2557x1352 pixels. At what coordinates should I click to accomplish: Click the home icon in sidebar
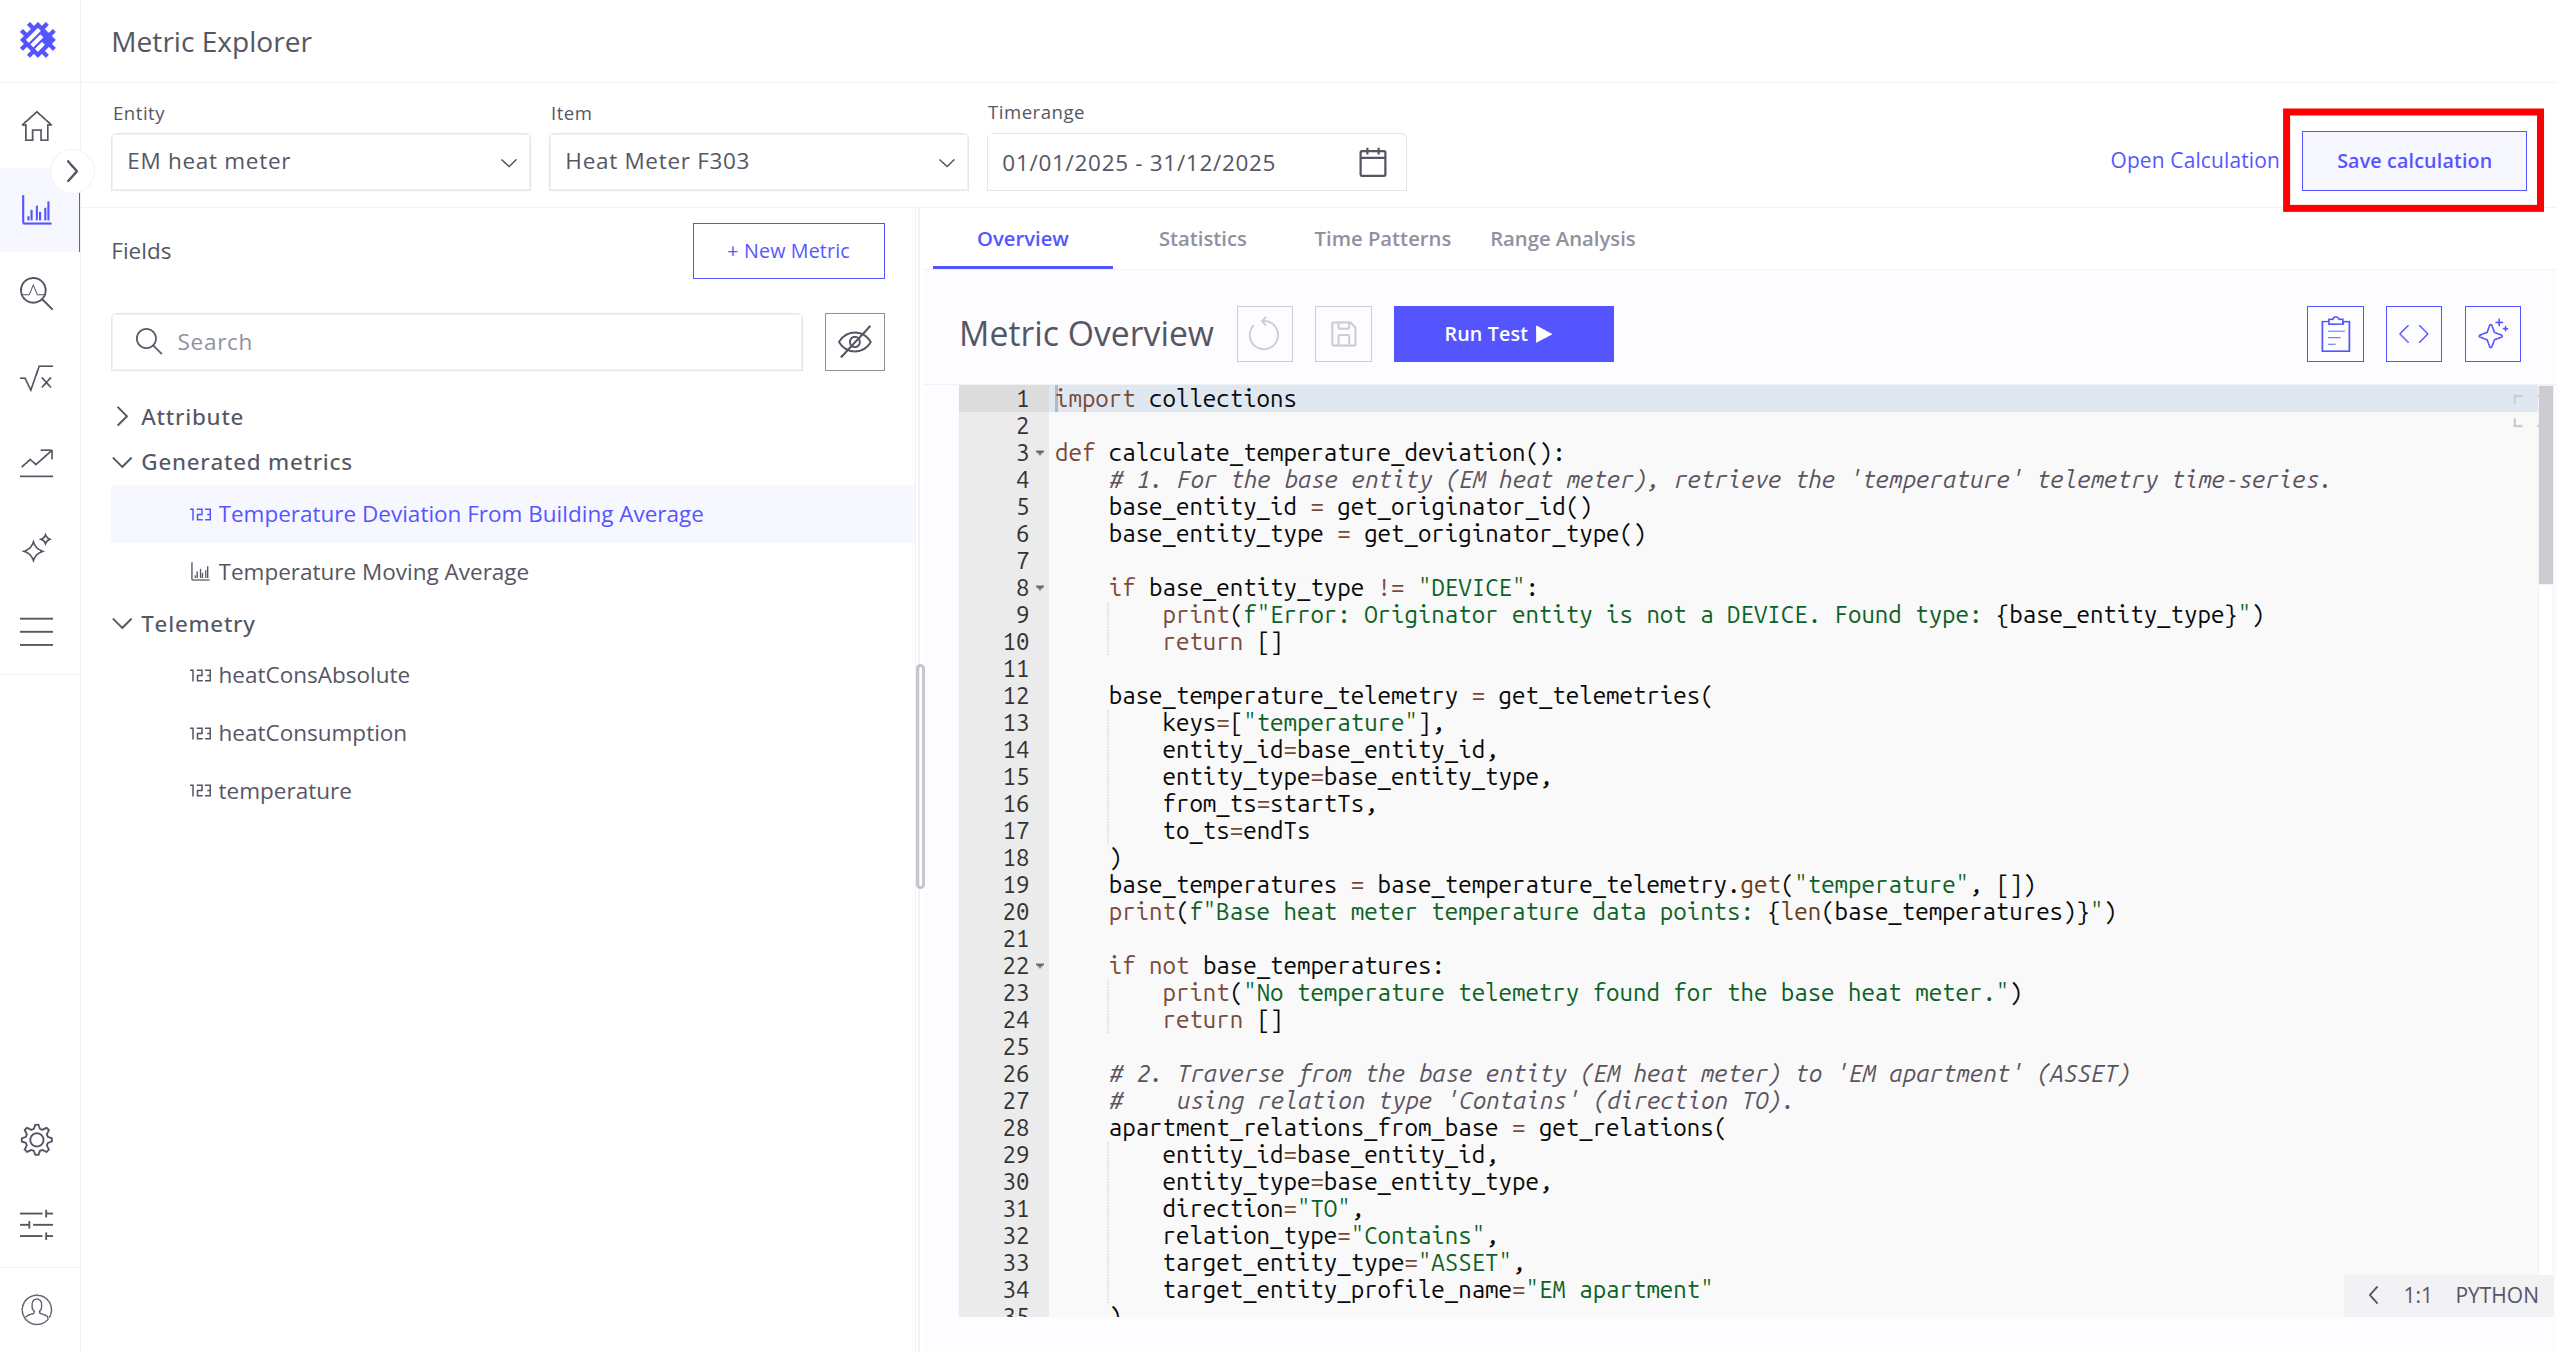[x=37, y=127]
